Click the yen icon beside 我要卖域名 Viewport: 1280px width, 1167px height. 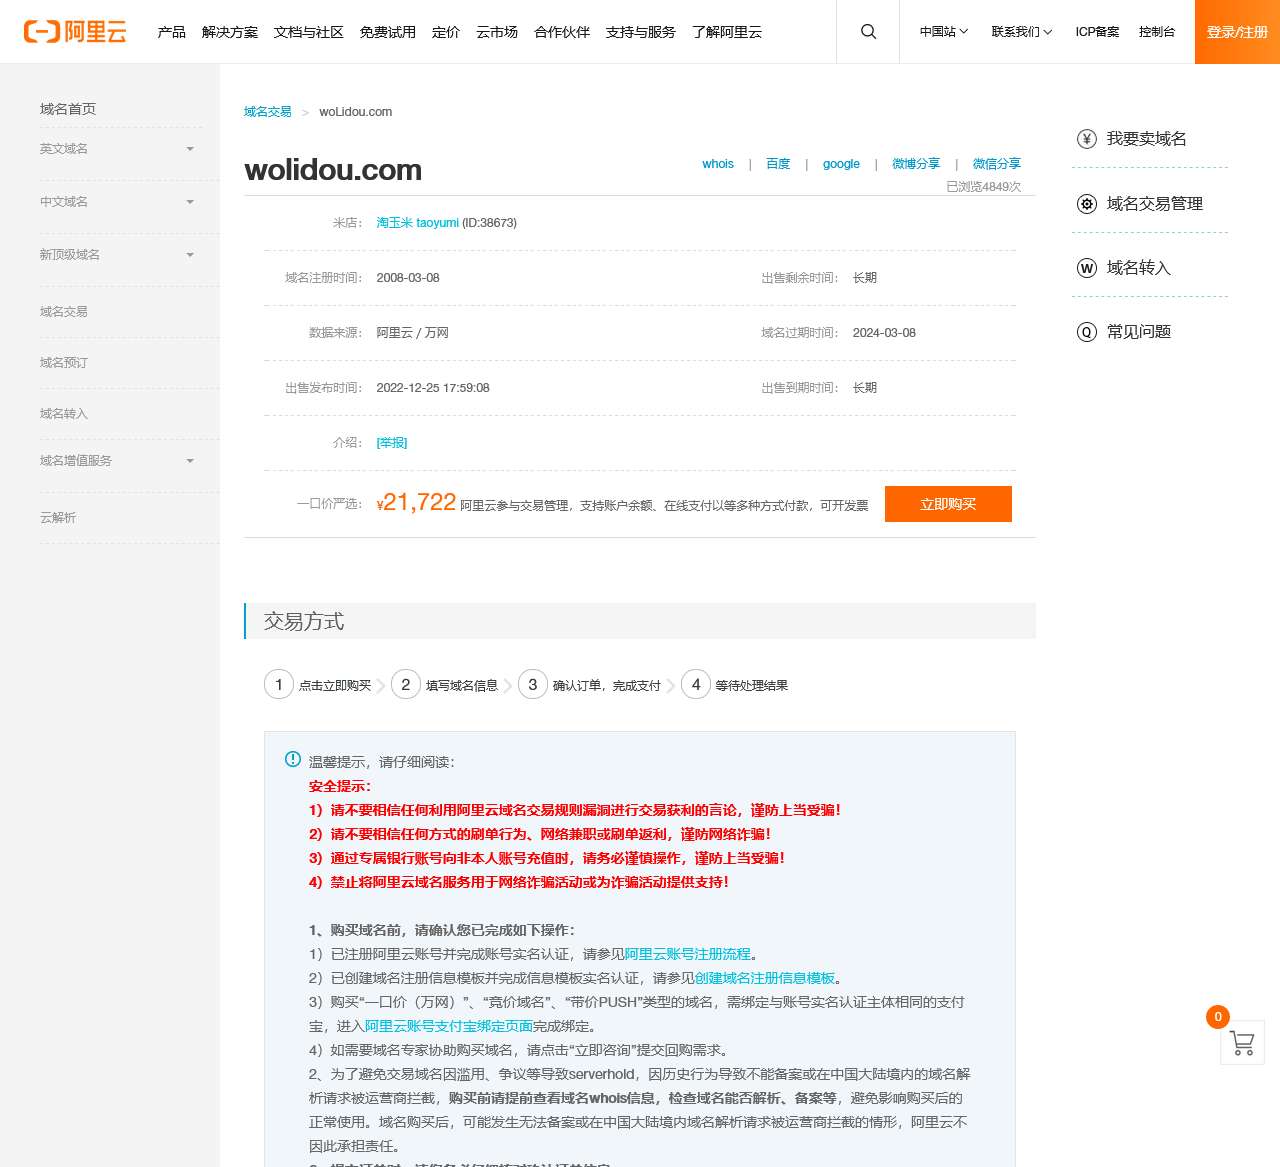pyautogui.click(x=1087, y=139)
